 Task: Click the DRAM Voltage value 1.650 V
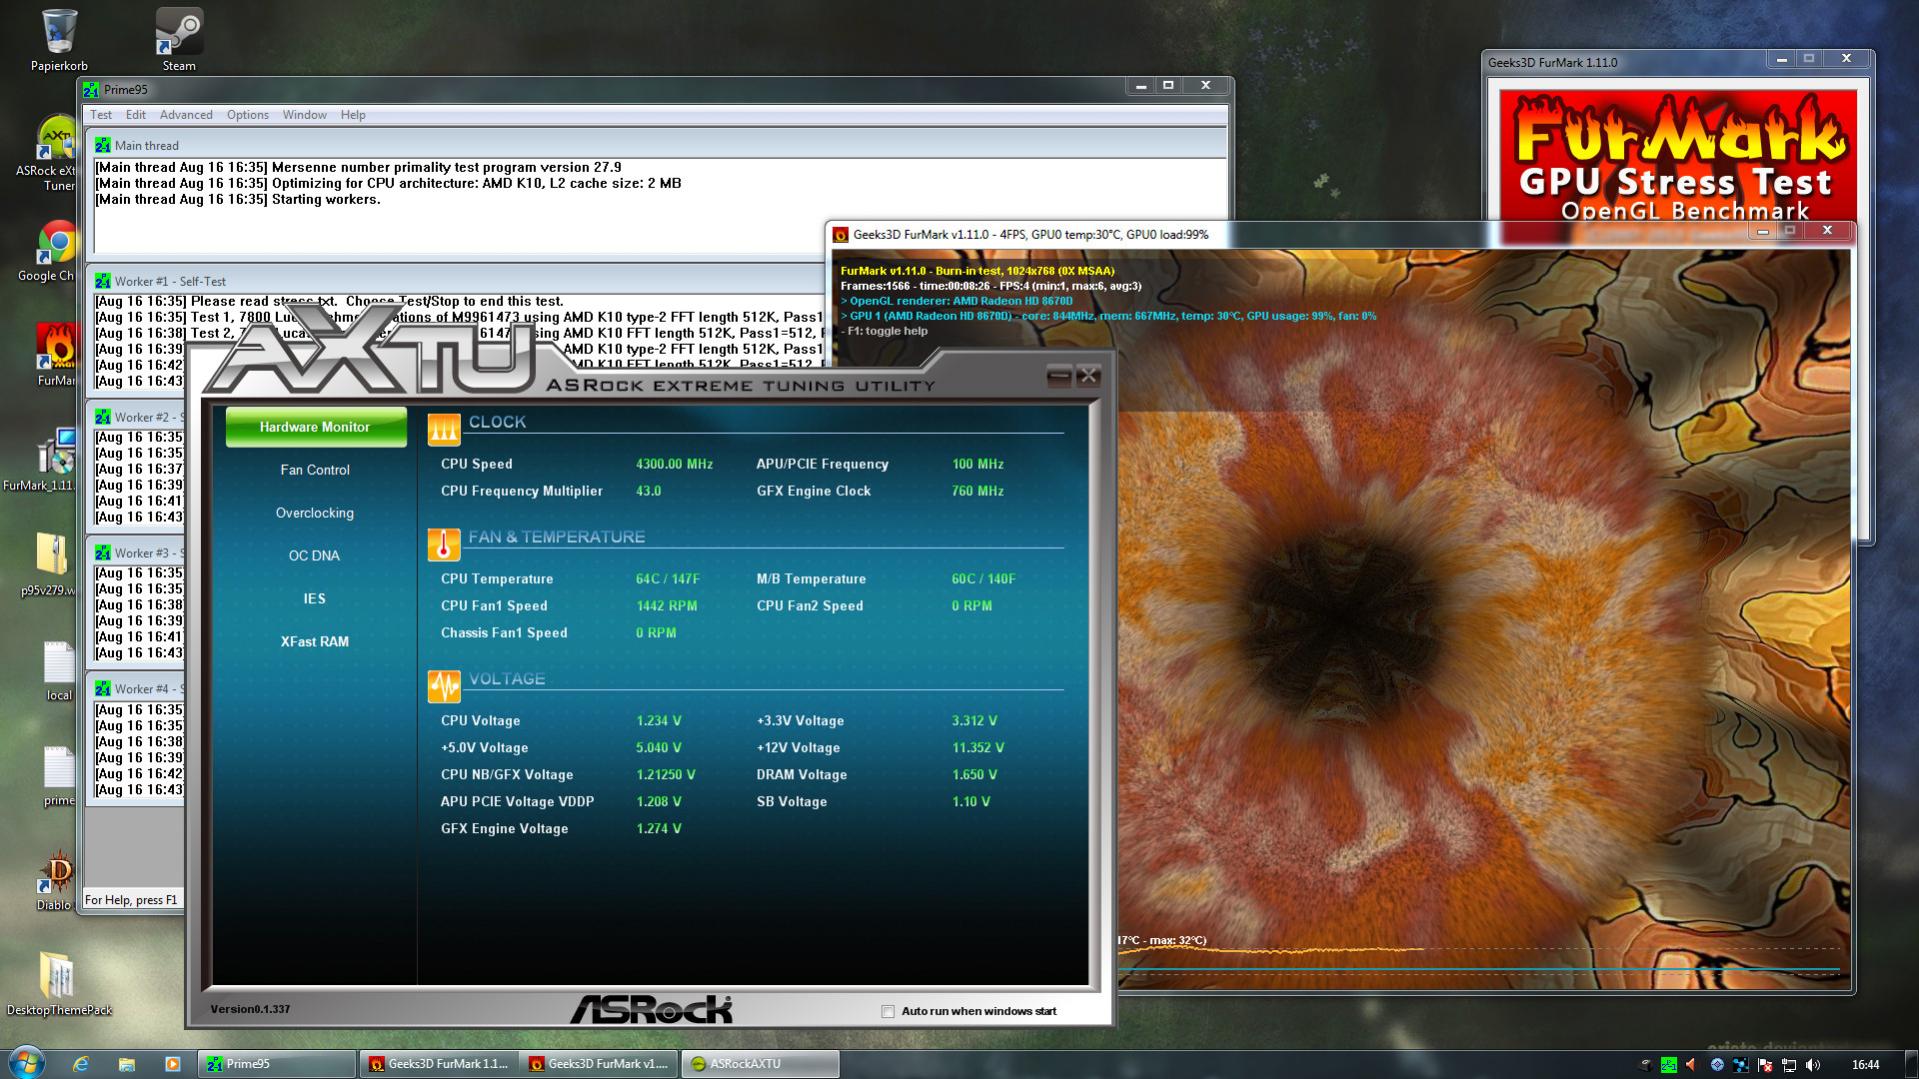[x=975, y=775]
